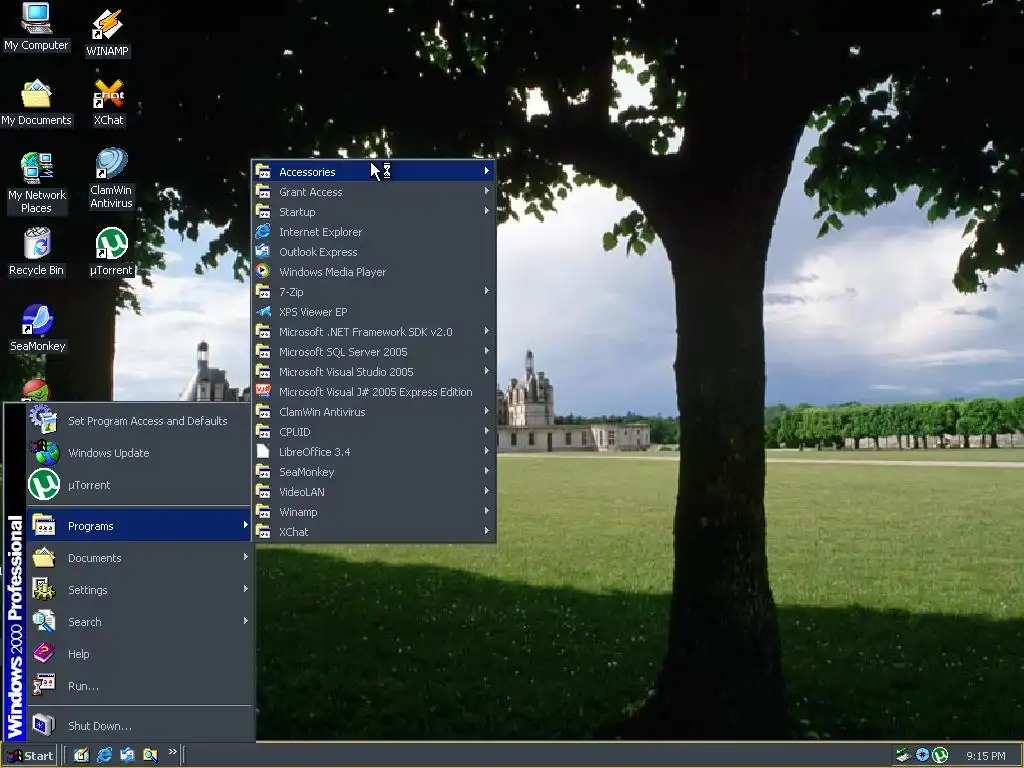Expand the 7-Zip submenu arrow
This screenshot has height=768, width=1024.
pos(487,291)
